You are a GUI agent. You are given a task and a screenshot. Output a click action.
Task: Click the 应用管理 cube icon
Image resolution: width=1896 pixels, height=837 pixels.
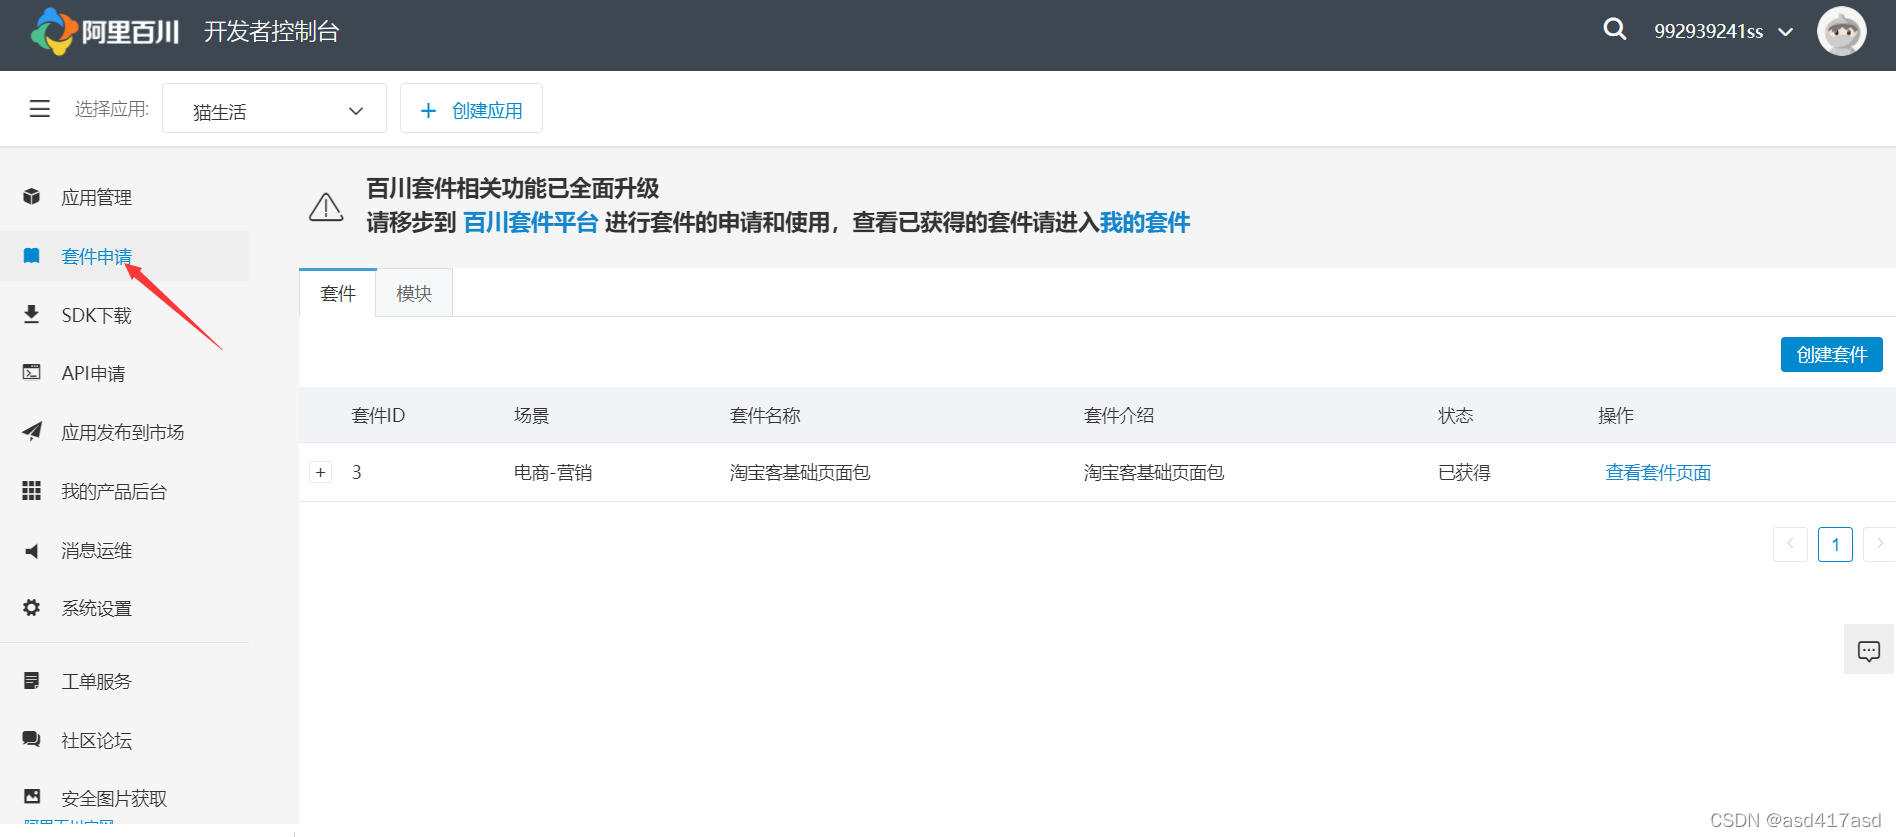tap(32, 197)
